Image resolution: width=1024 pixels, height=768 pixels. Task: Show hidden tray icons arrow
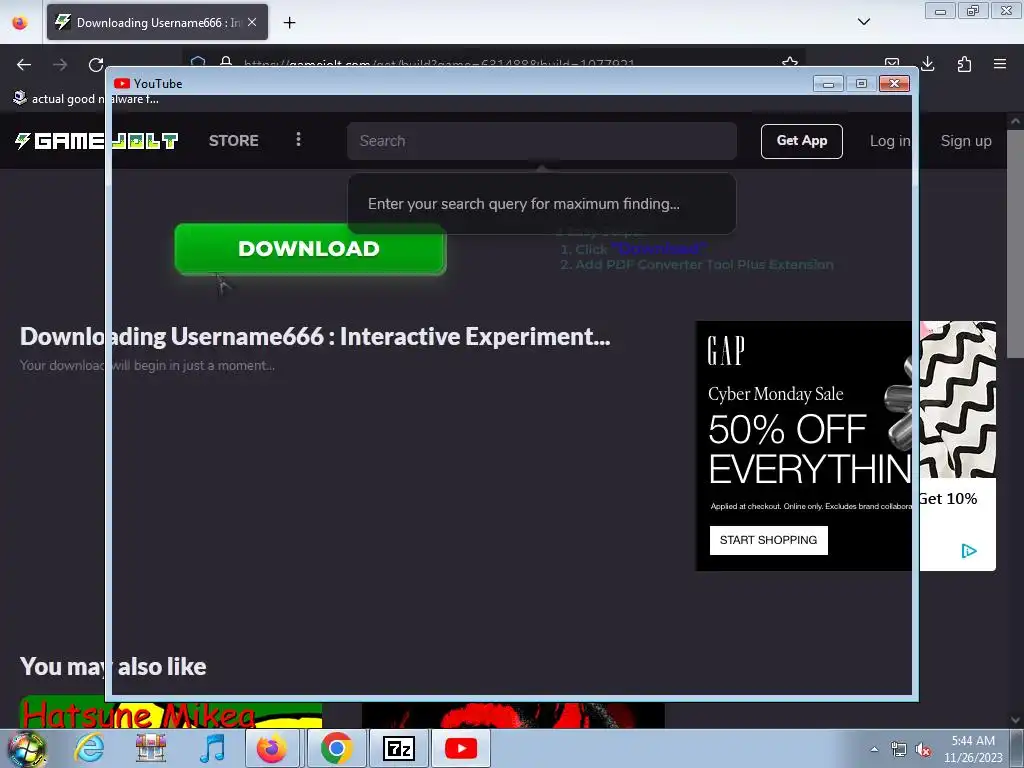point(874,749)
